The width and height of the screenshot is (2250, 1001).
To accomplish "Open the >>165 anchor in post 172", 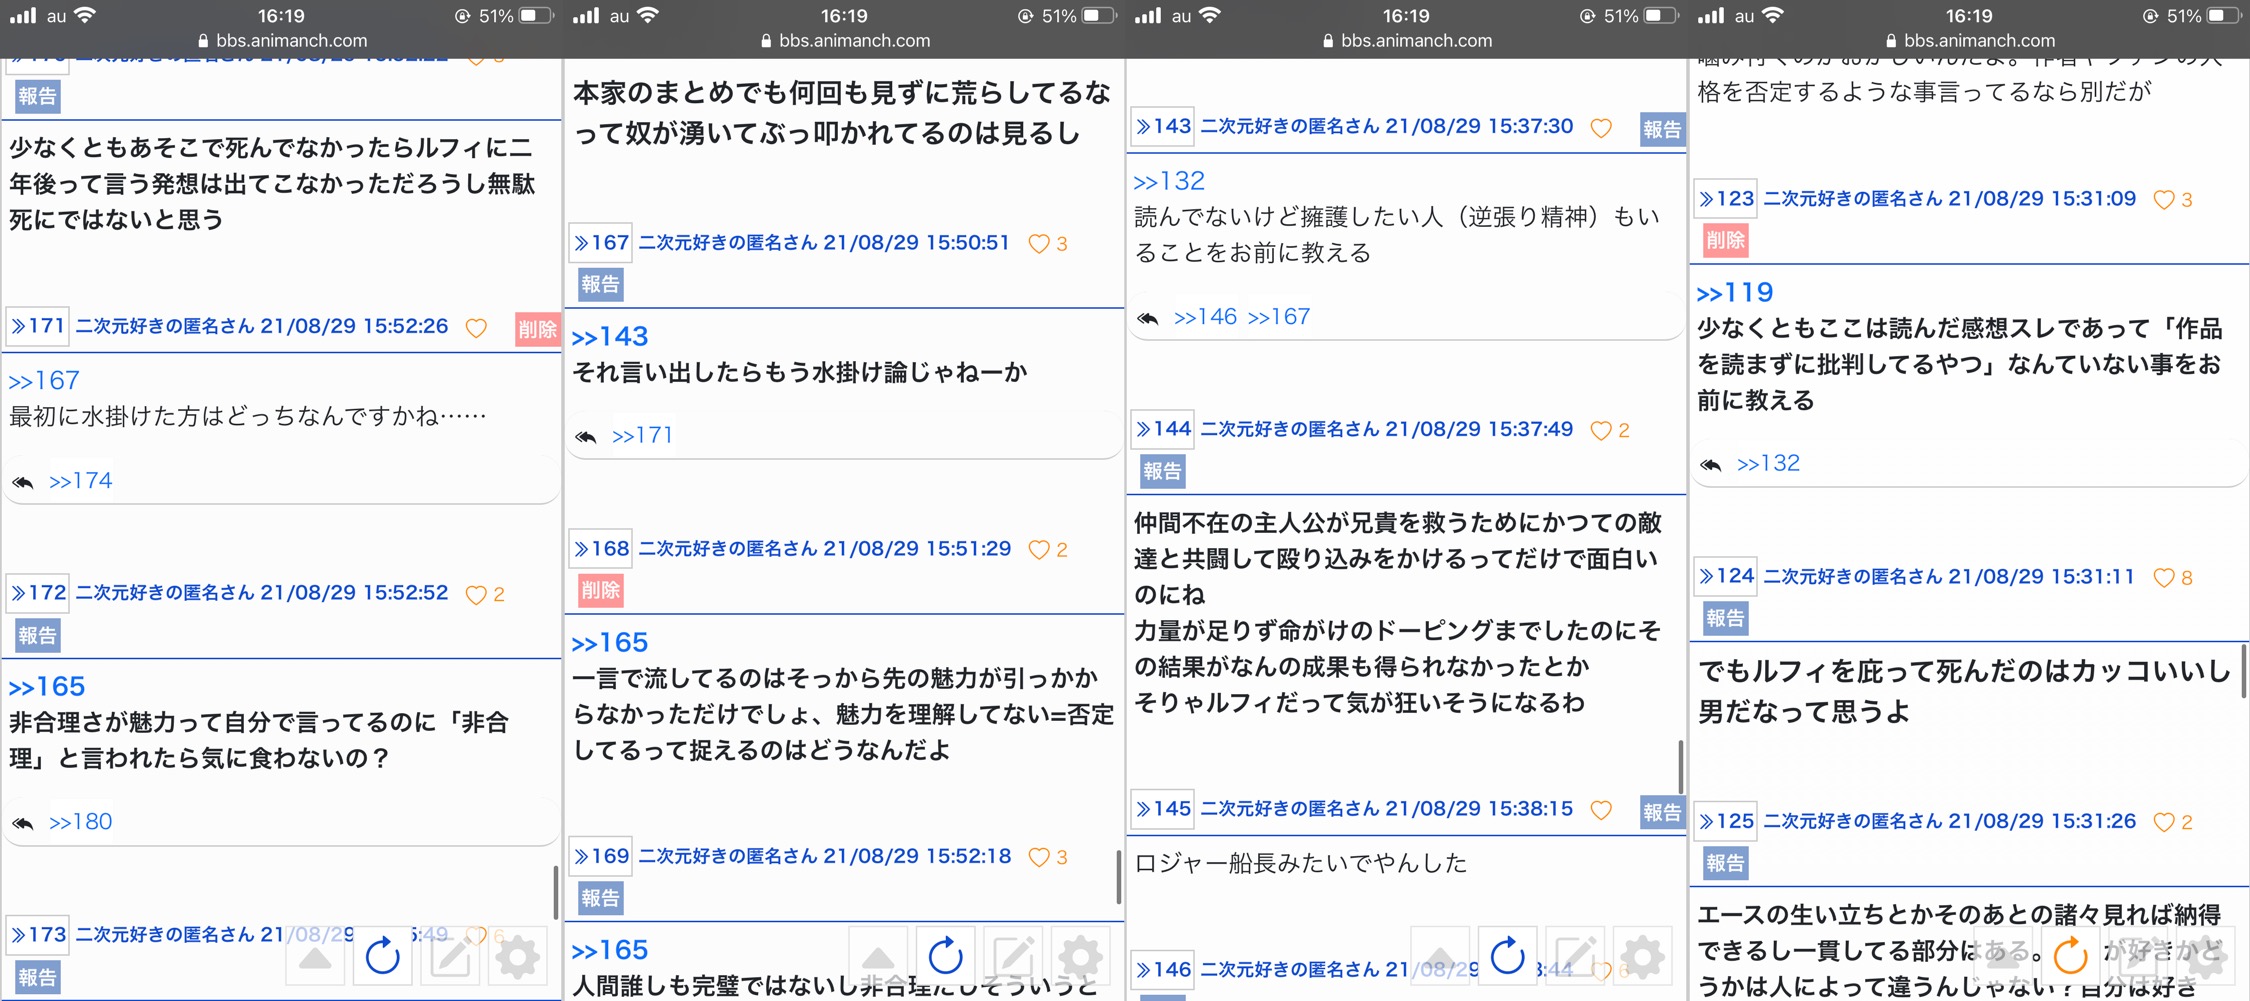I will (47, 687).
